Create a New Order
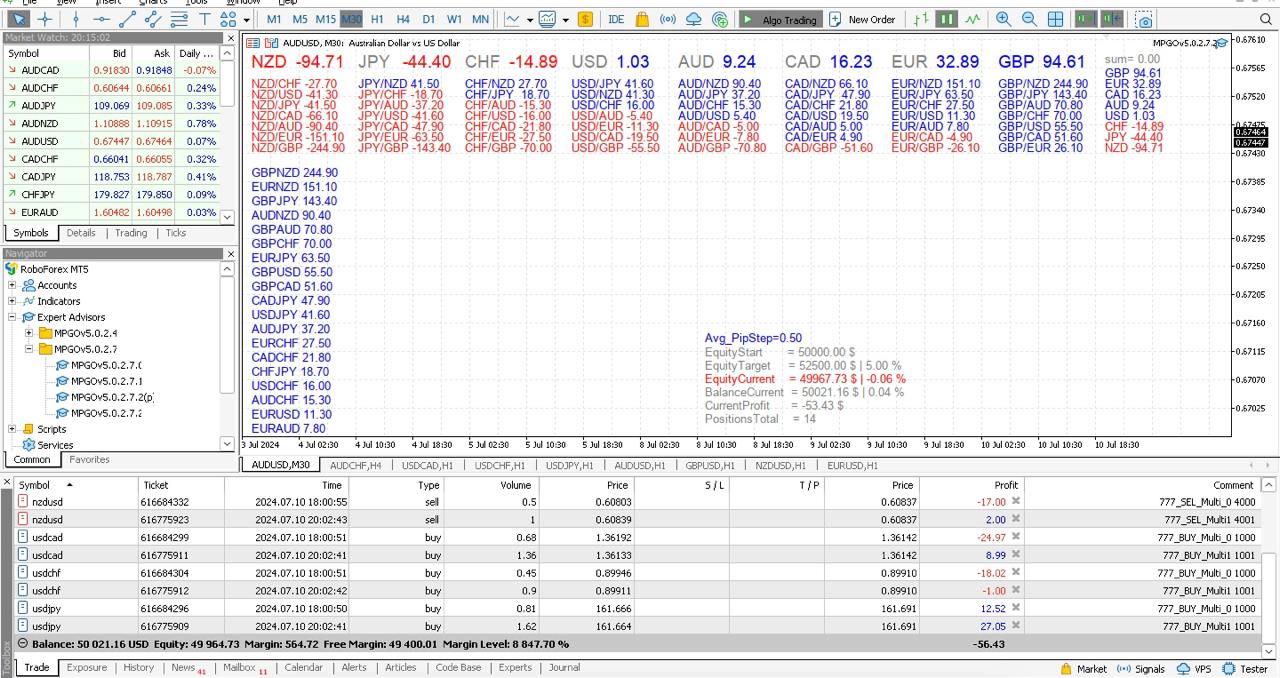1280x678 pixels. click(x=862, y=19)
